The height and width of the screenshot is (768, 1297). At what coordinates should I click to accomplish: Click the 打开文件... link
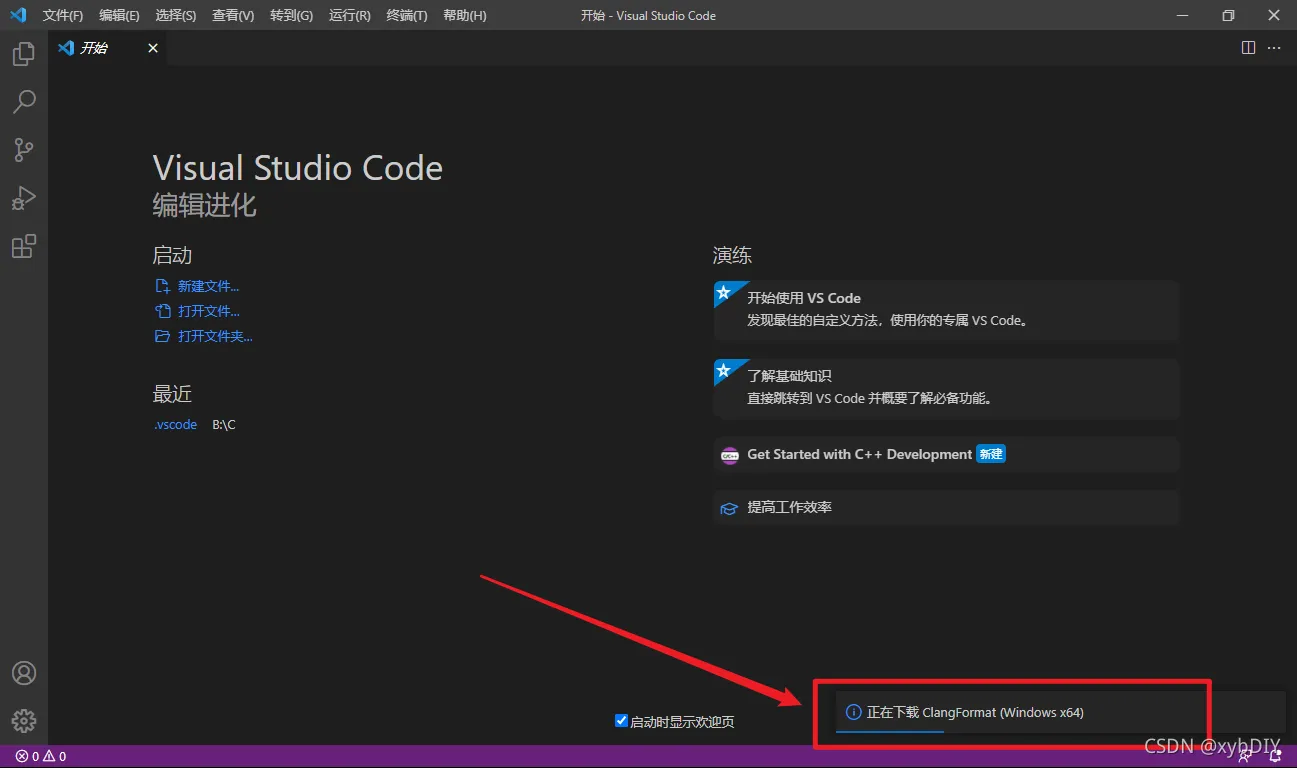click(208, 311)
